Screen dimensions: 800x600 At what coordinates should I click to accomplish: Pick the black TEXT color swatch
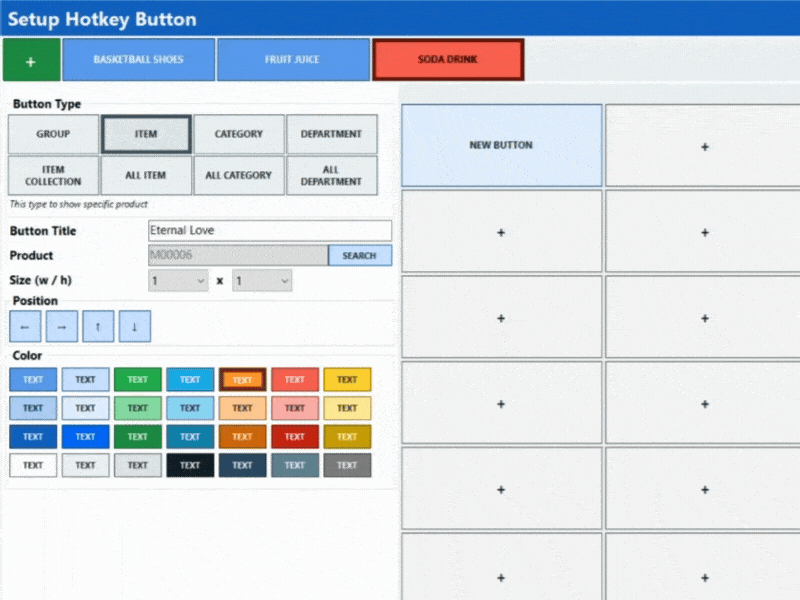[x=190, y=465]
